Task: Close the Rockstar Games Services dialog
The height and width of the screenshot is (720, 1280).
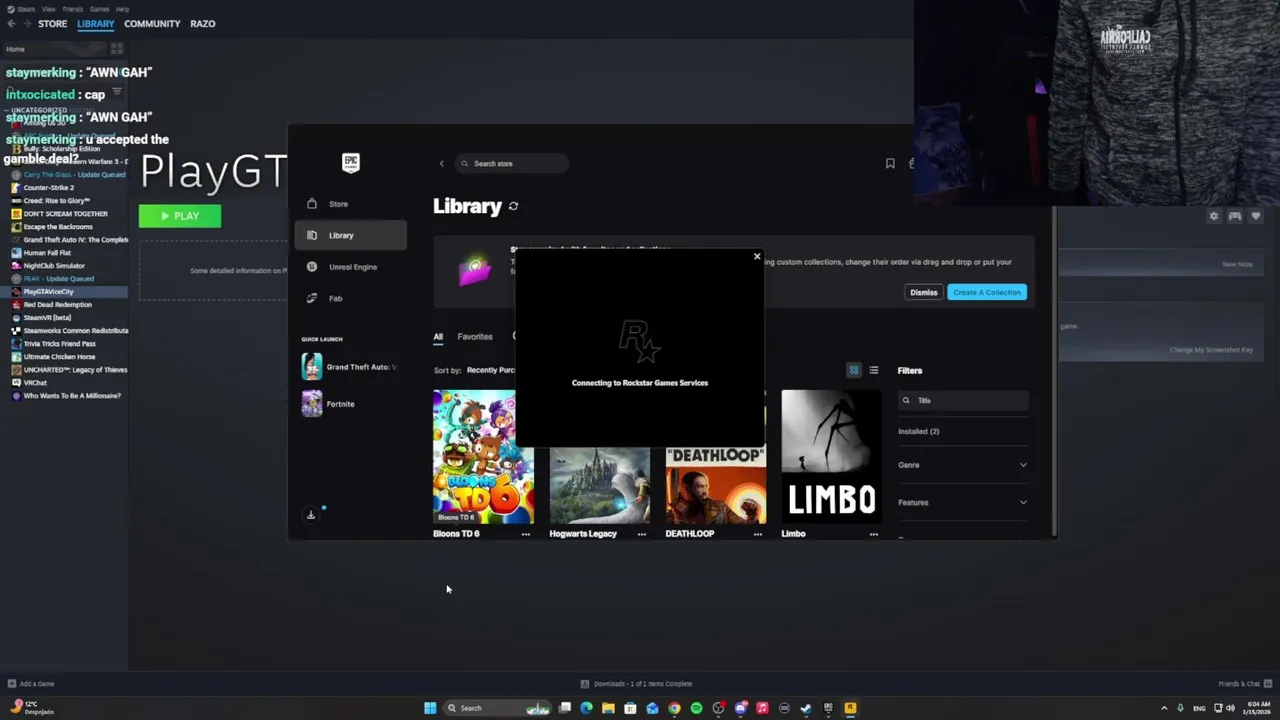Action: (757, 257)
